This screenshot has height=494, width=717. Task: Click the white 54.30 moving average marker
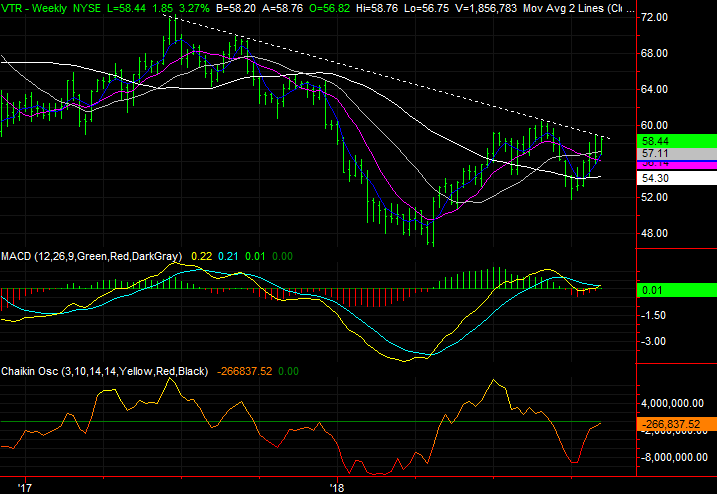tap(677, 178)
